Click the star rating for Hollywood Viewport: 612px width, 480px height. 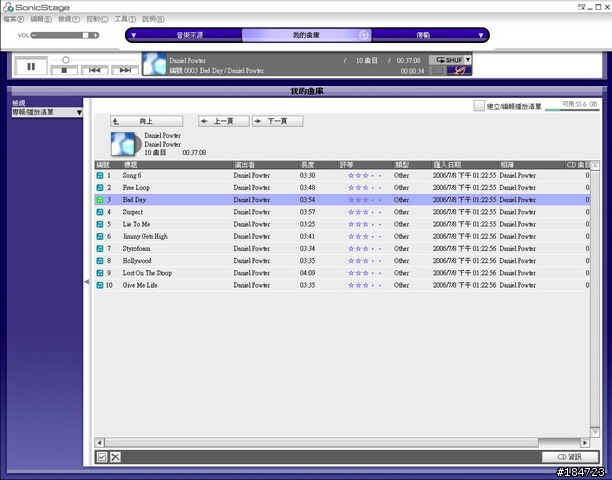365,261
